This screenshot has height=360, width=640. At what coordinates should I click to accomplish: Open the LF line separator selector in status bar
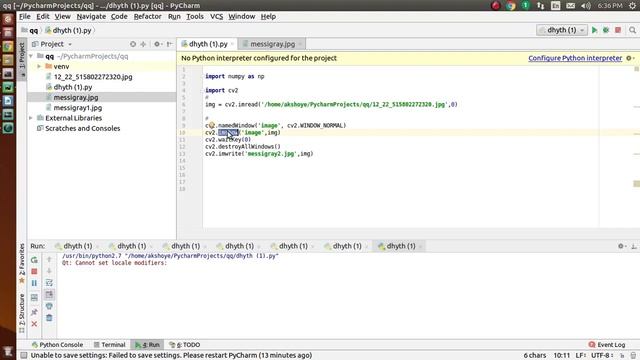(581, 356)
